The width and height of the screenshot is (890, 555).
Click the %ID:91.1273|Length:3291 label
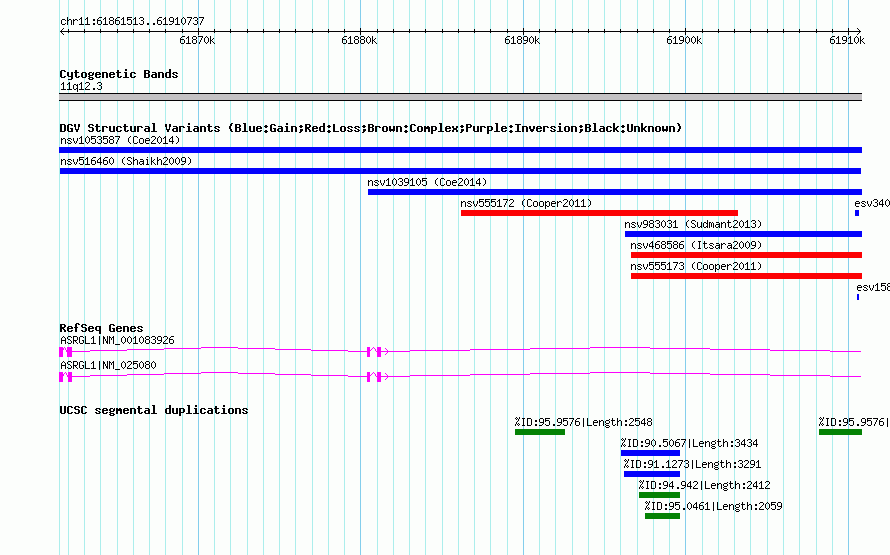692,464
